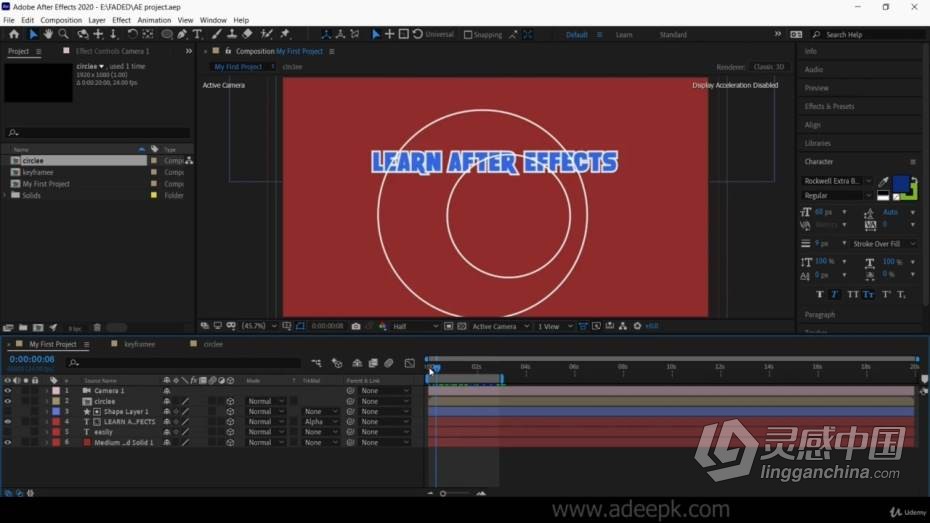Select the Standard workspace

[673, 35]
